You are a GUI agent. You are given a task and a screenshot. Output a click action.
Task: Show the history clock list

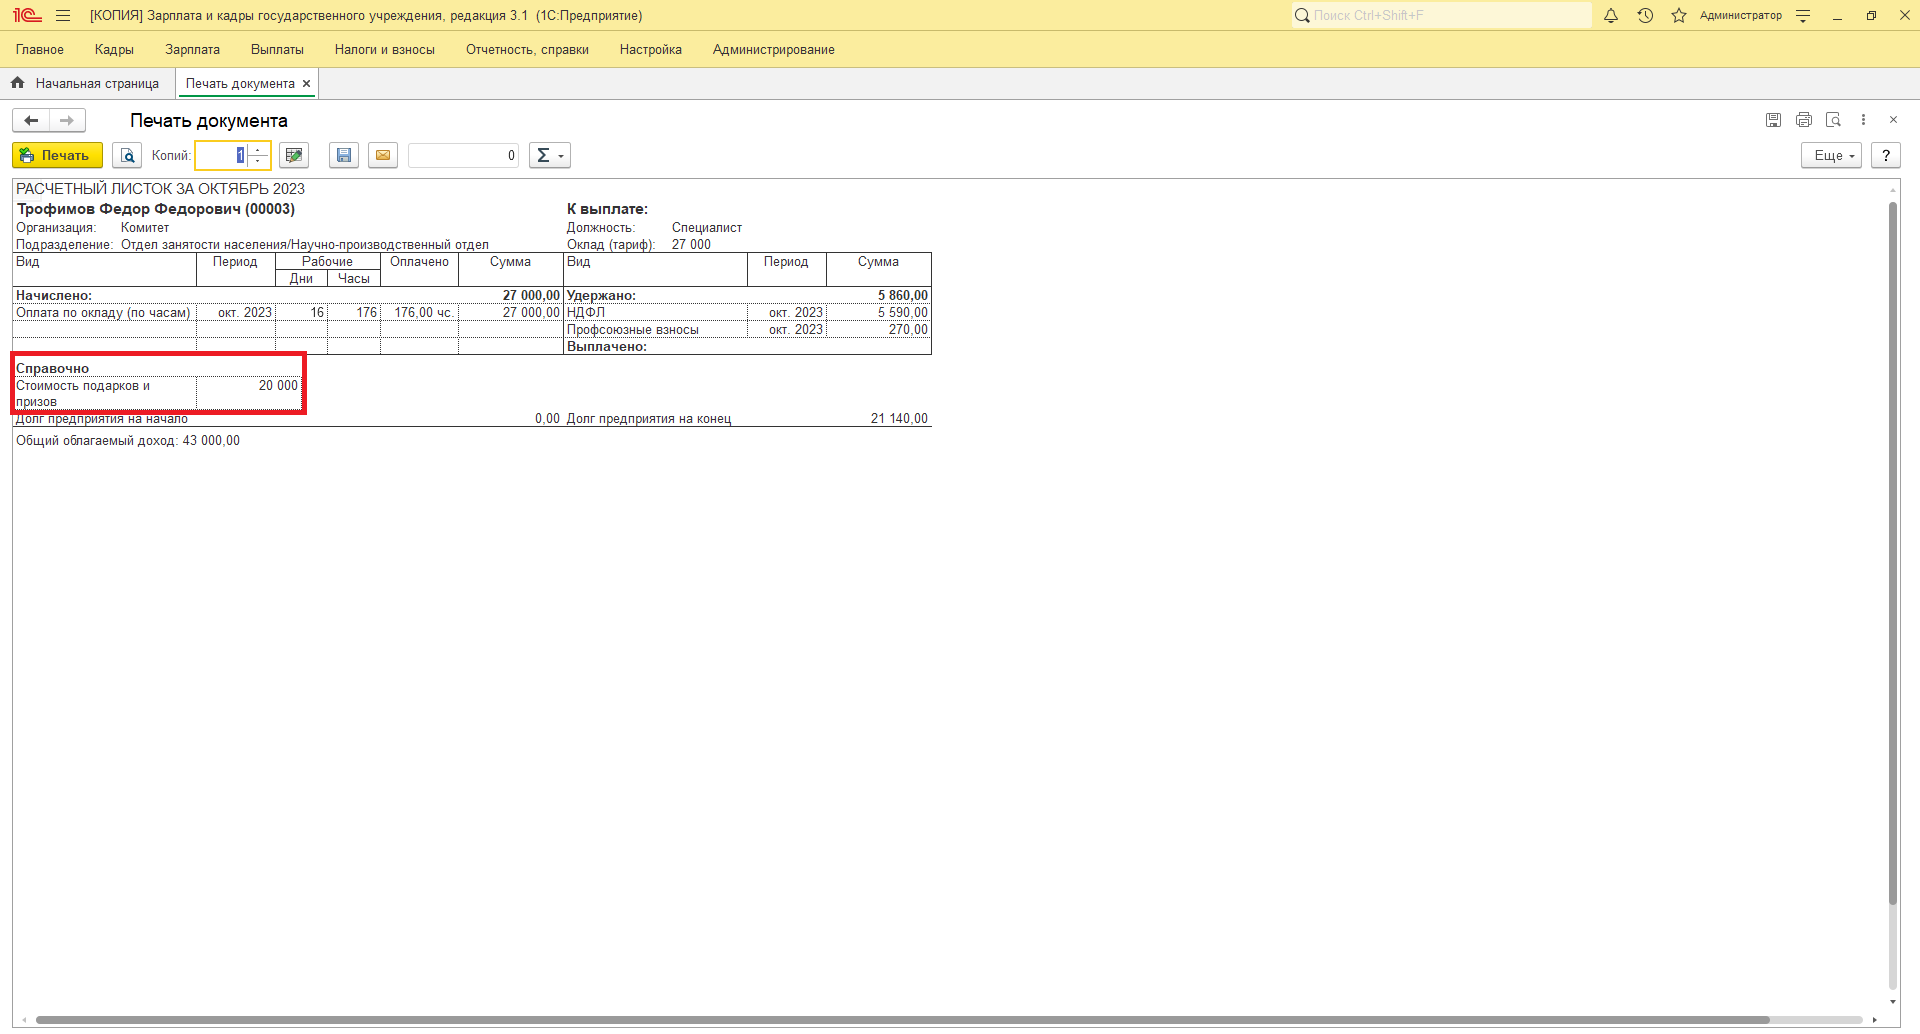(1645, 15)
